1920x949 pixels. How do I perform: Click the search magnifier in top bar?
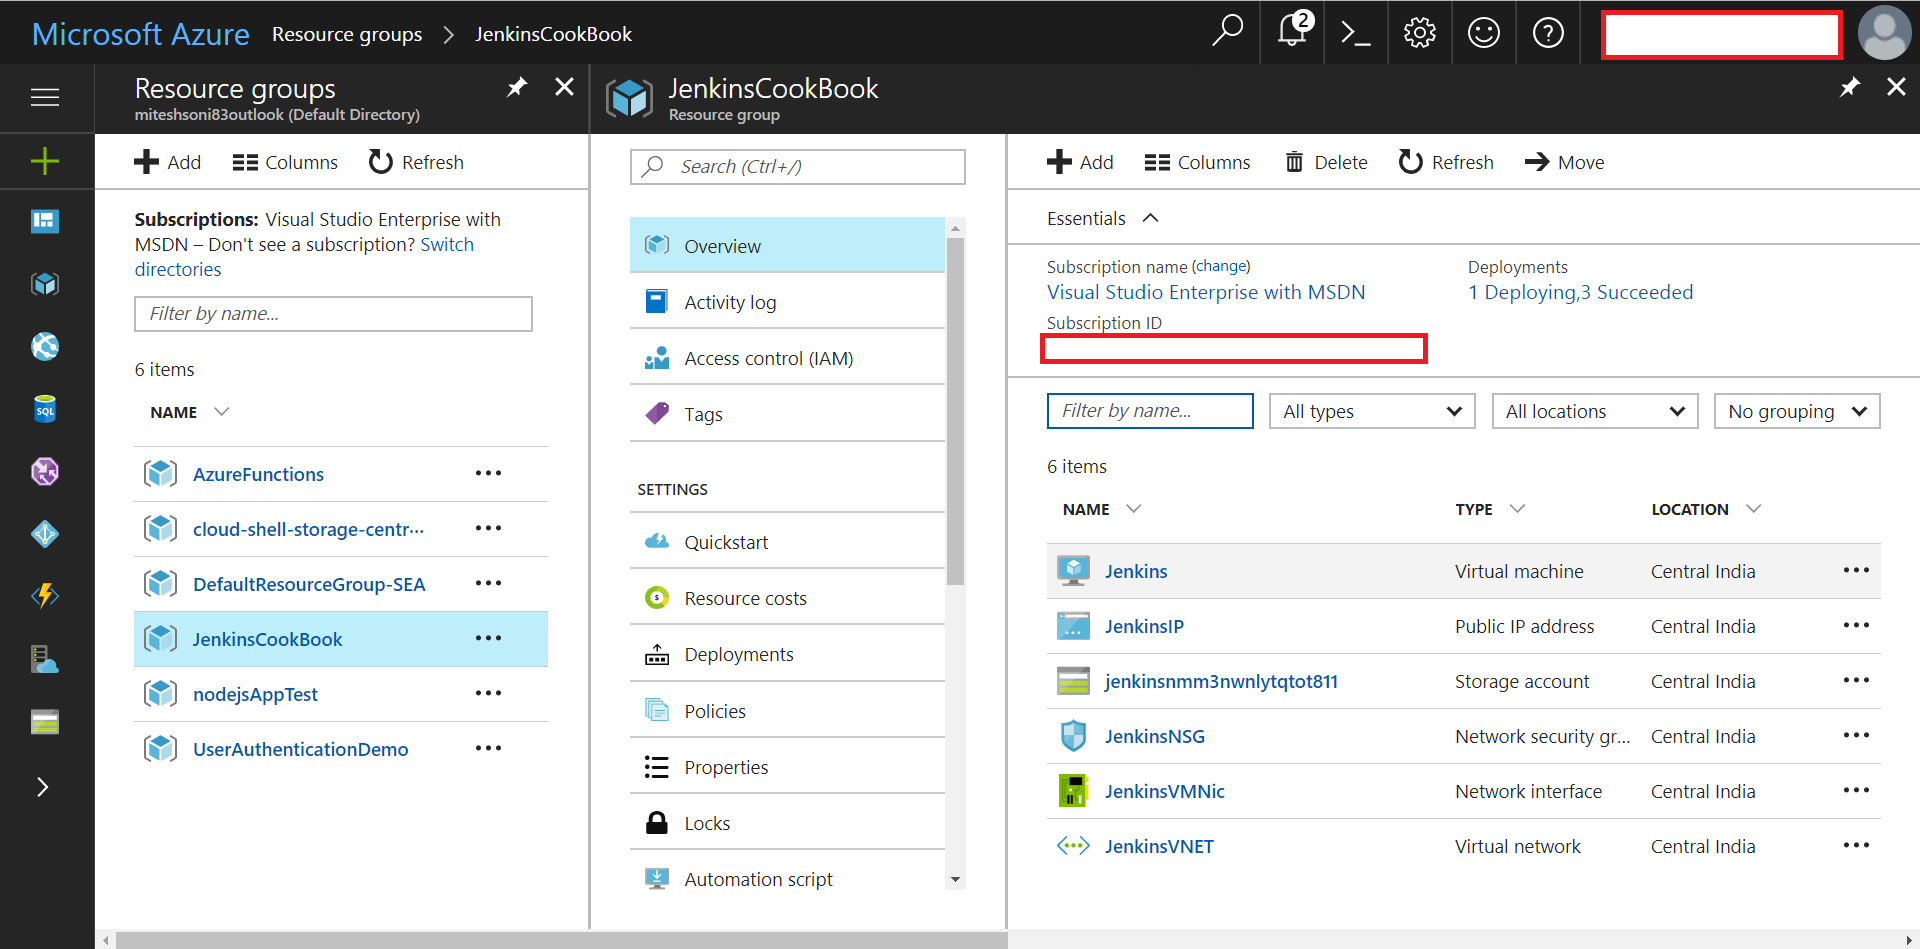click(1227, 31)
